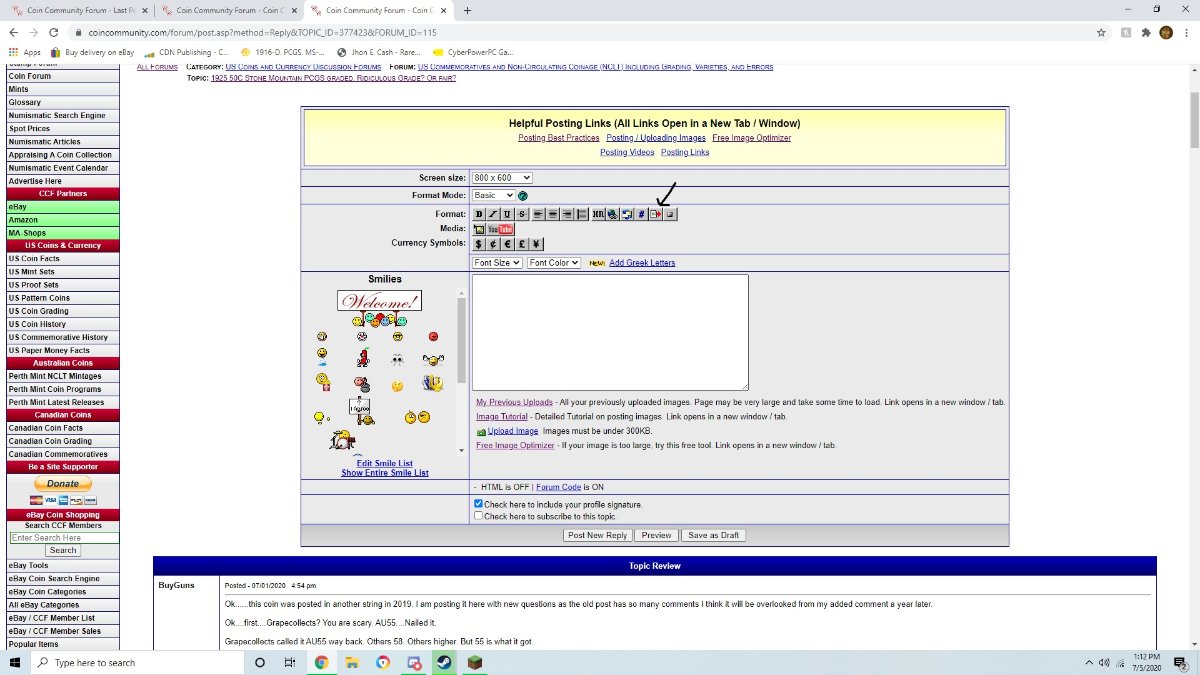Align text left using format toolbar
This screenshot has width=1200, height=675.
(538, 214)
